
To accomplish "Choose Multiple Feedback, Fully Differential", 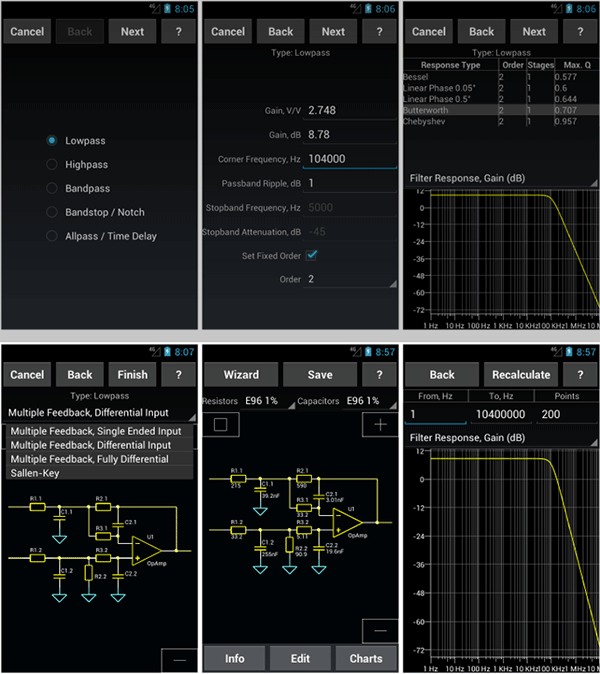I will coord(99,459).
